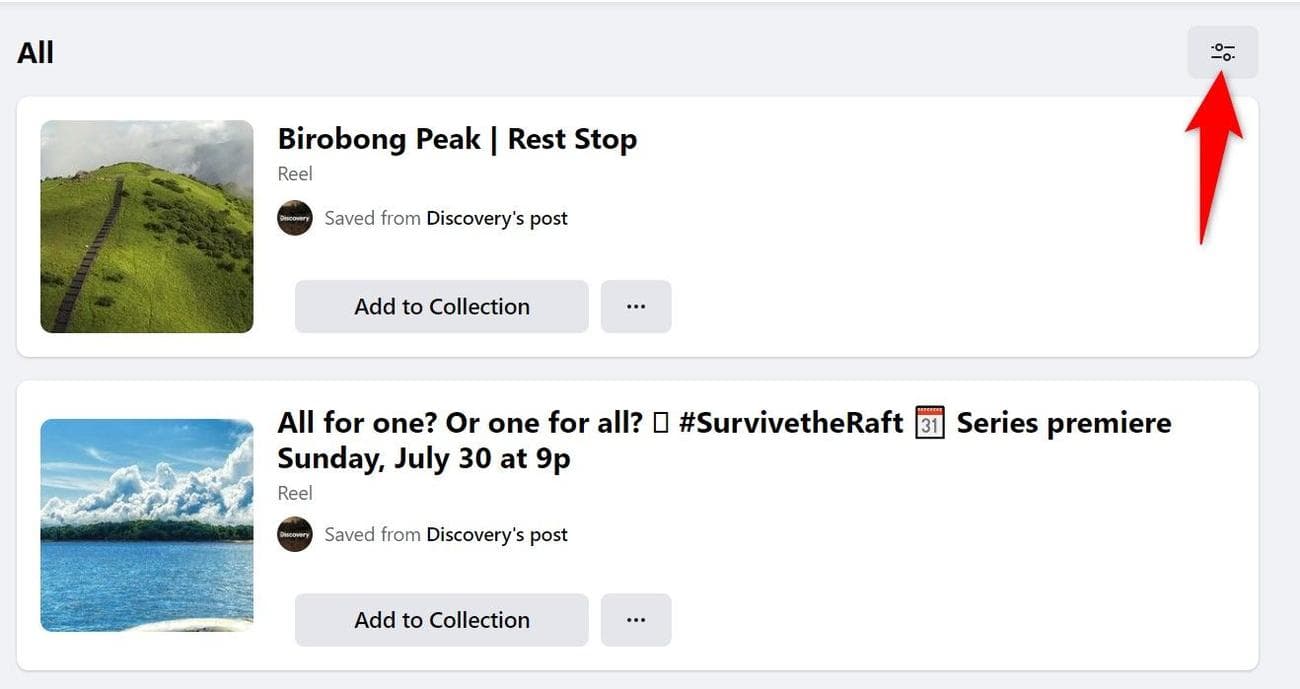Open more options for Birobong Peak reel
Viewport: 1300px width, 689px height.
tap(636, 307)
